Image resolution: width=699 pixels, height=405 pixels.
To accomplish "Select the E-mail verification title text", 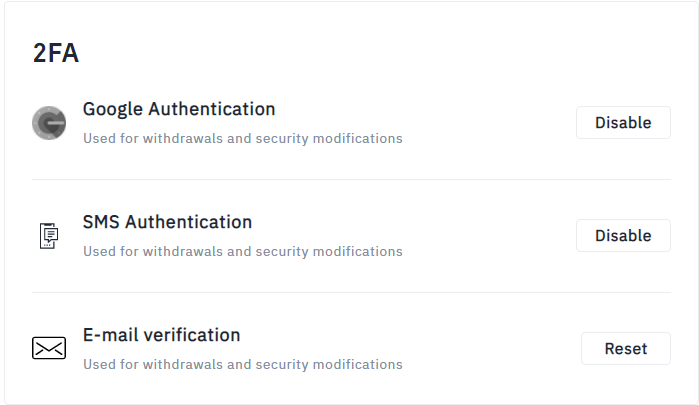I will [x=162, y=335].
